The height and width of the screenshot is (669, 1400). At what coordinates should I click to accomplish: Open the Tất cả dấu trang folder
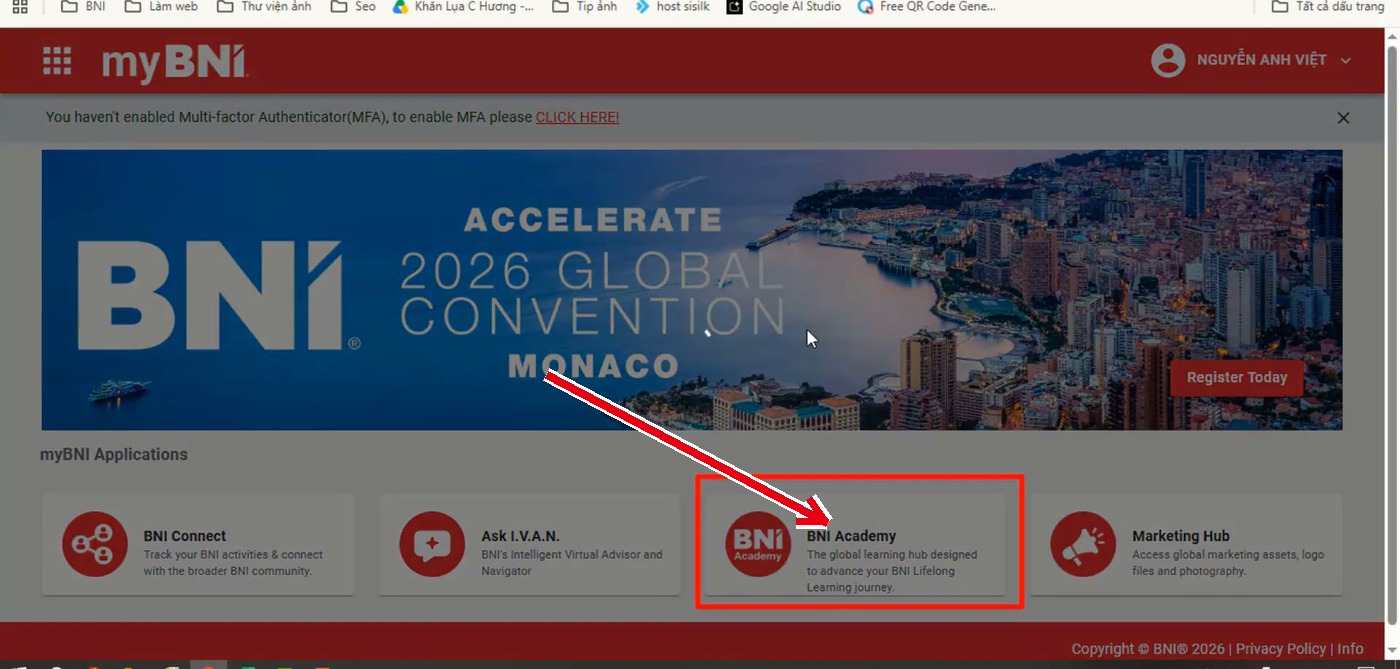[x=1328, y=6]
